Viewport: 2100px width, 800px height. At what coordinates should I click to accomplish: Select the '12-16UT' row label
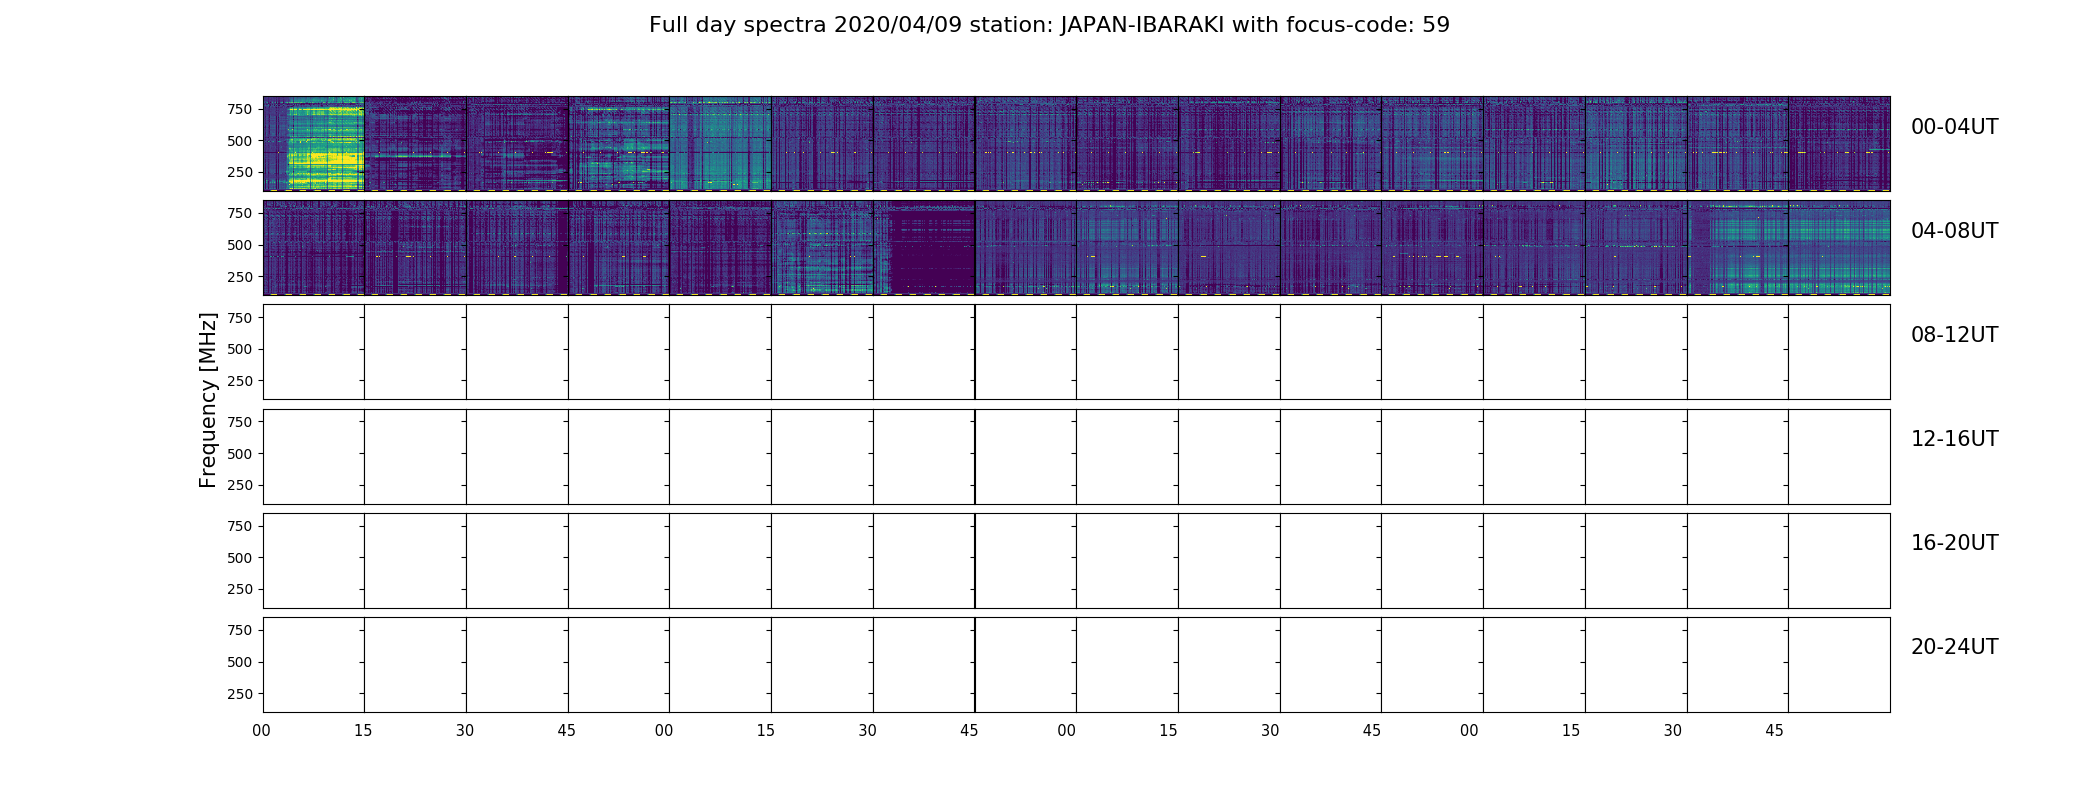pos(1954,439)
